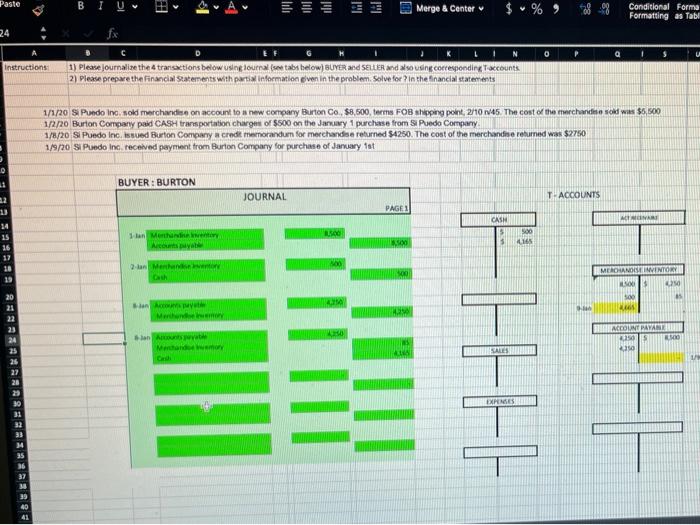Screen dimensions: 700x525
Task: Apply the yellow fill color bucket
Action: coord(203,7)
